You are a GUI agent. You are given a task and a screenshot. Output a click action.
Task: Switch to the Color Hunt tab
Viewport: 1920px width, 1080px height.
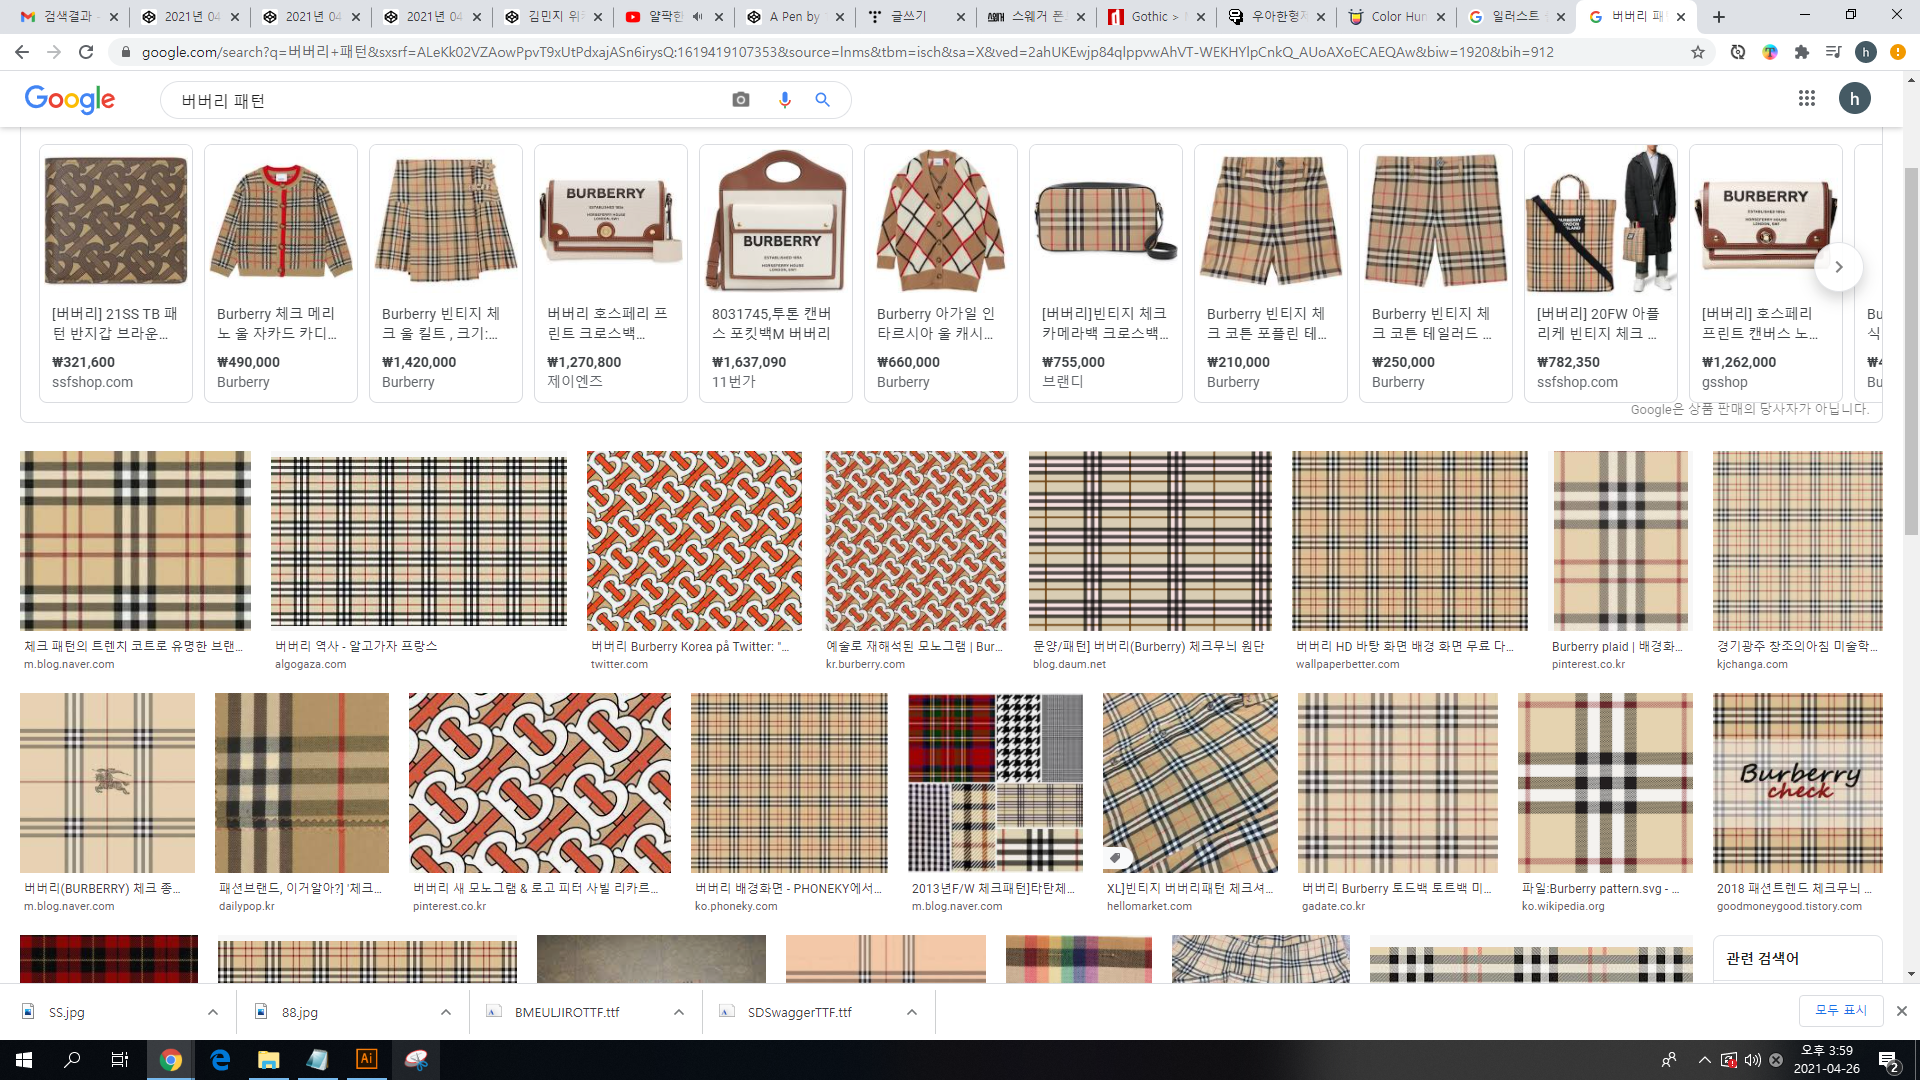click(1397, 17)
